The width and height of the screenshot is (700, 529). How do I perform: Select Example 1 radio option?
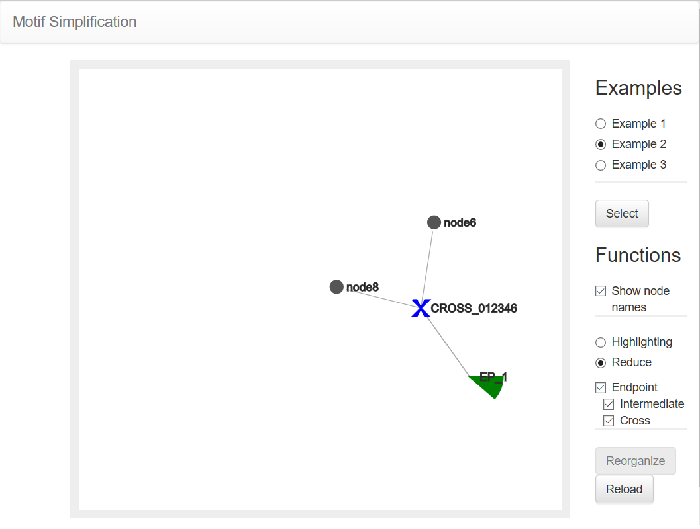click(x=600, y=124)
